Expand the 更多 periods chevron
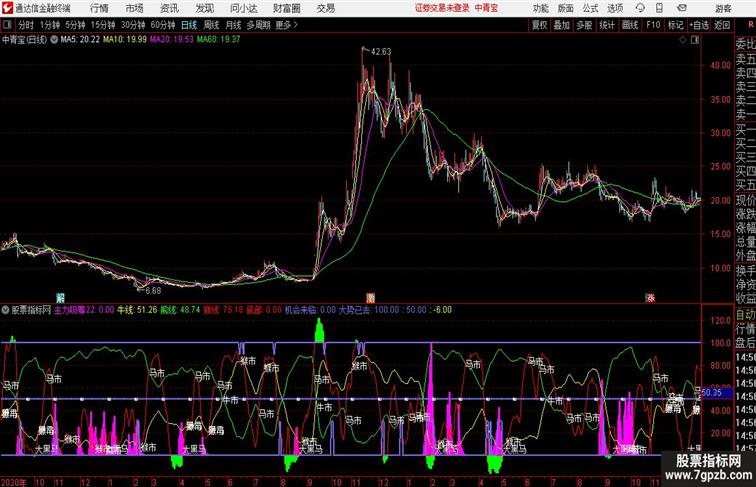This screenshot has width=756, height=487. pyautogui.click(x=287, y=25)
